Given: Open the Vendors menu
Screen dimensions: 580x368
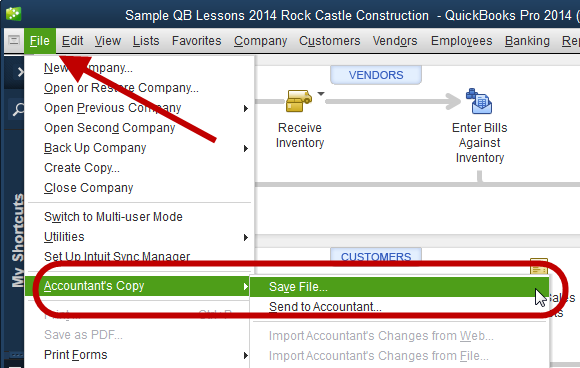Looking at the screenshot, I should (395, 41).
